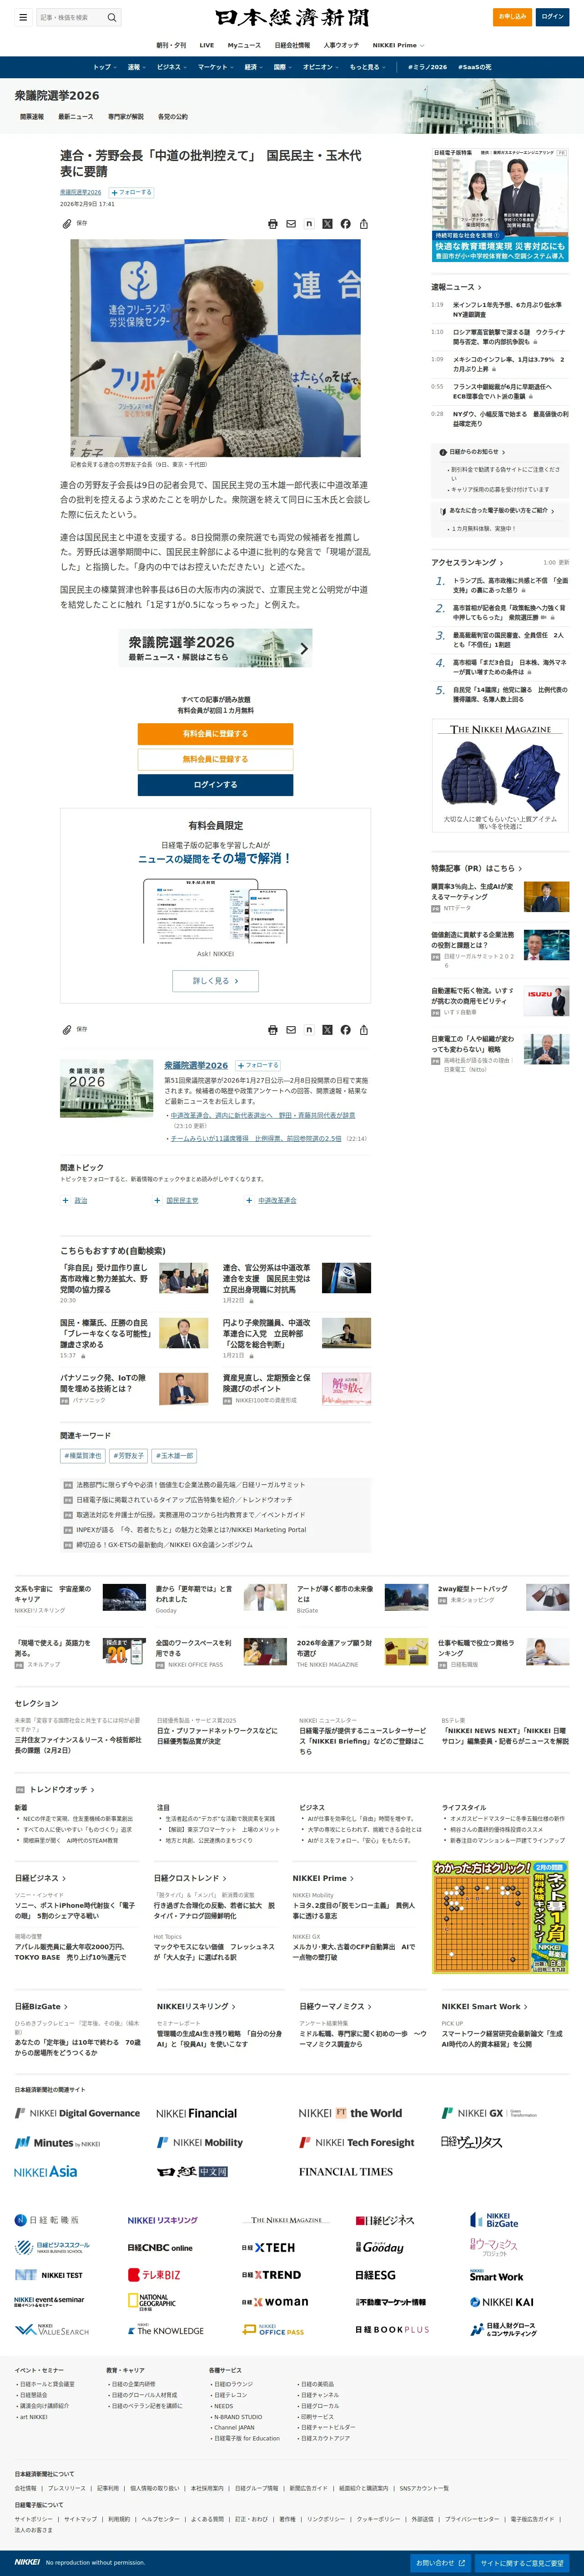Click the orange お申し込み button
The height and width of the screenshot is (2576, 584).
click(x=512, y=17)
